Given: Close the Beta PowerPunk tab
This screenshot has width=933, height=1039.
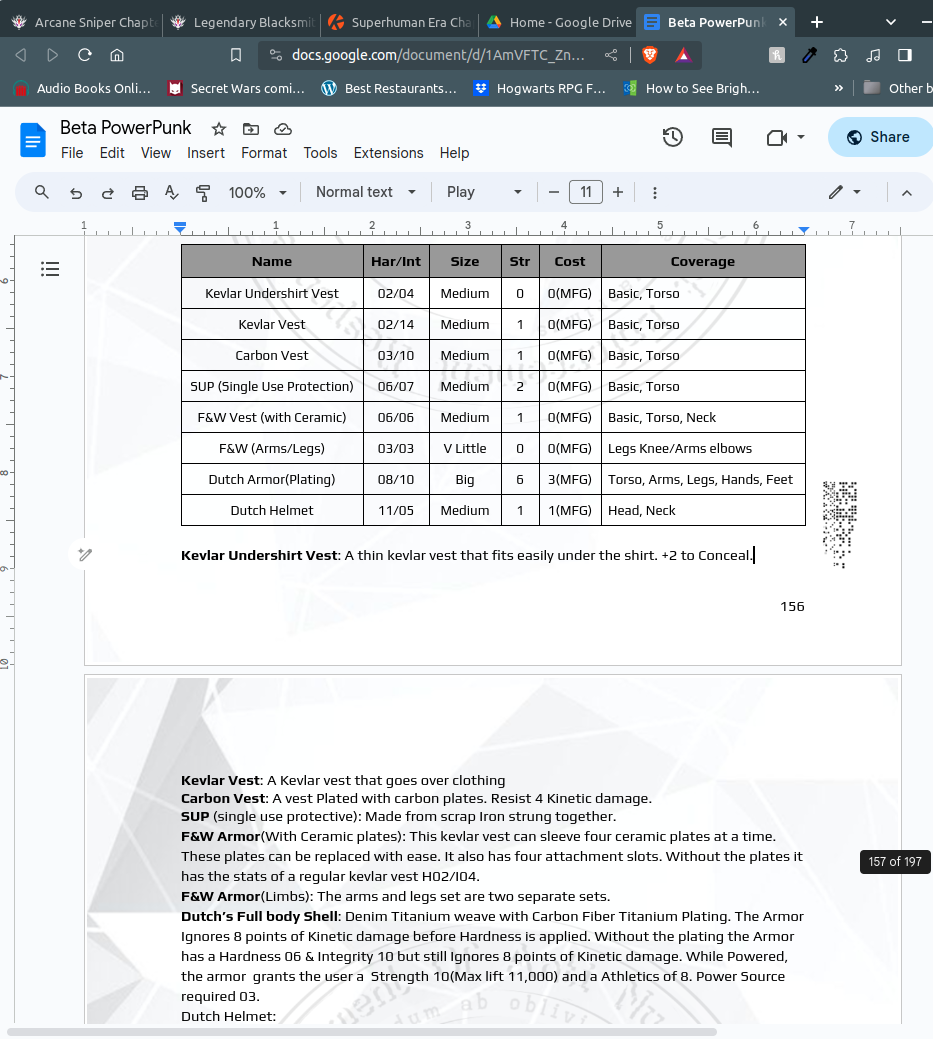Looking at the screenshot, I should (x=783, y=22).
